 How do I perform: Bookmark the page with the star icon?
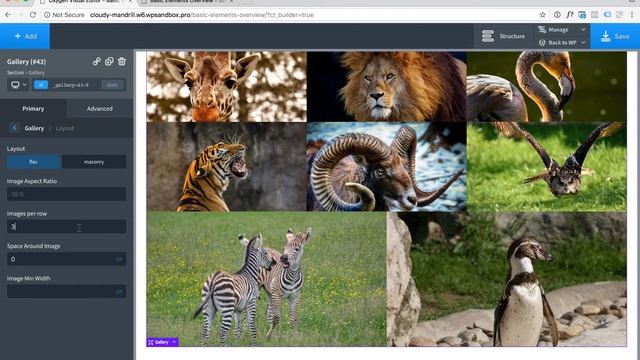[x=542, y=15]
